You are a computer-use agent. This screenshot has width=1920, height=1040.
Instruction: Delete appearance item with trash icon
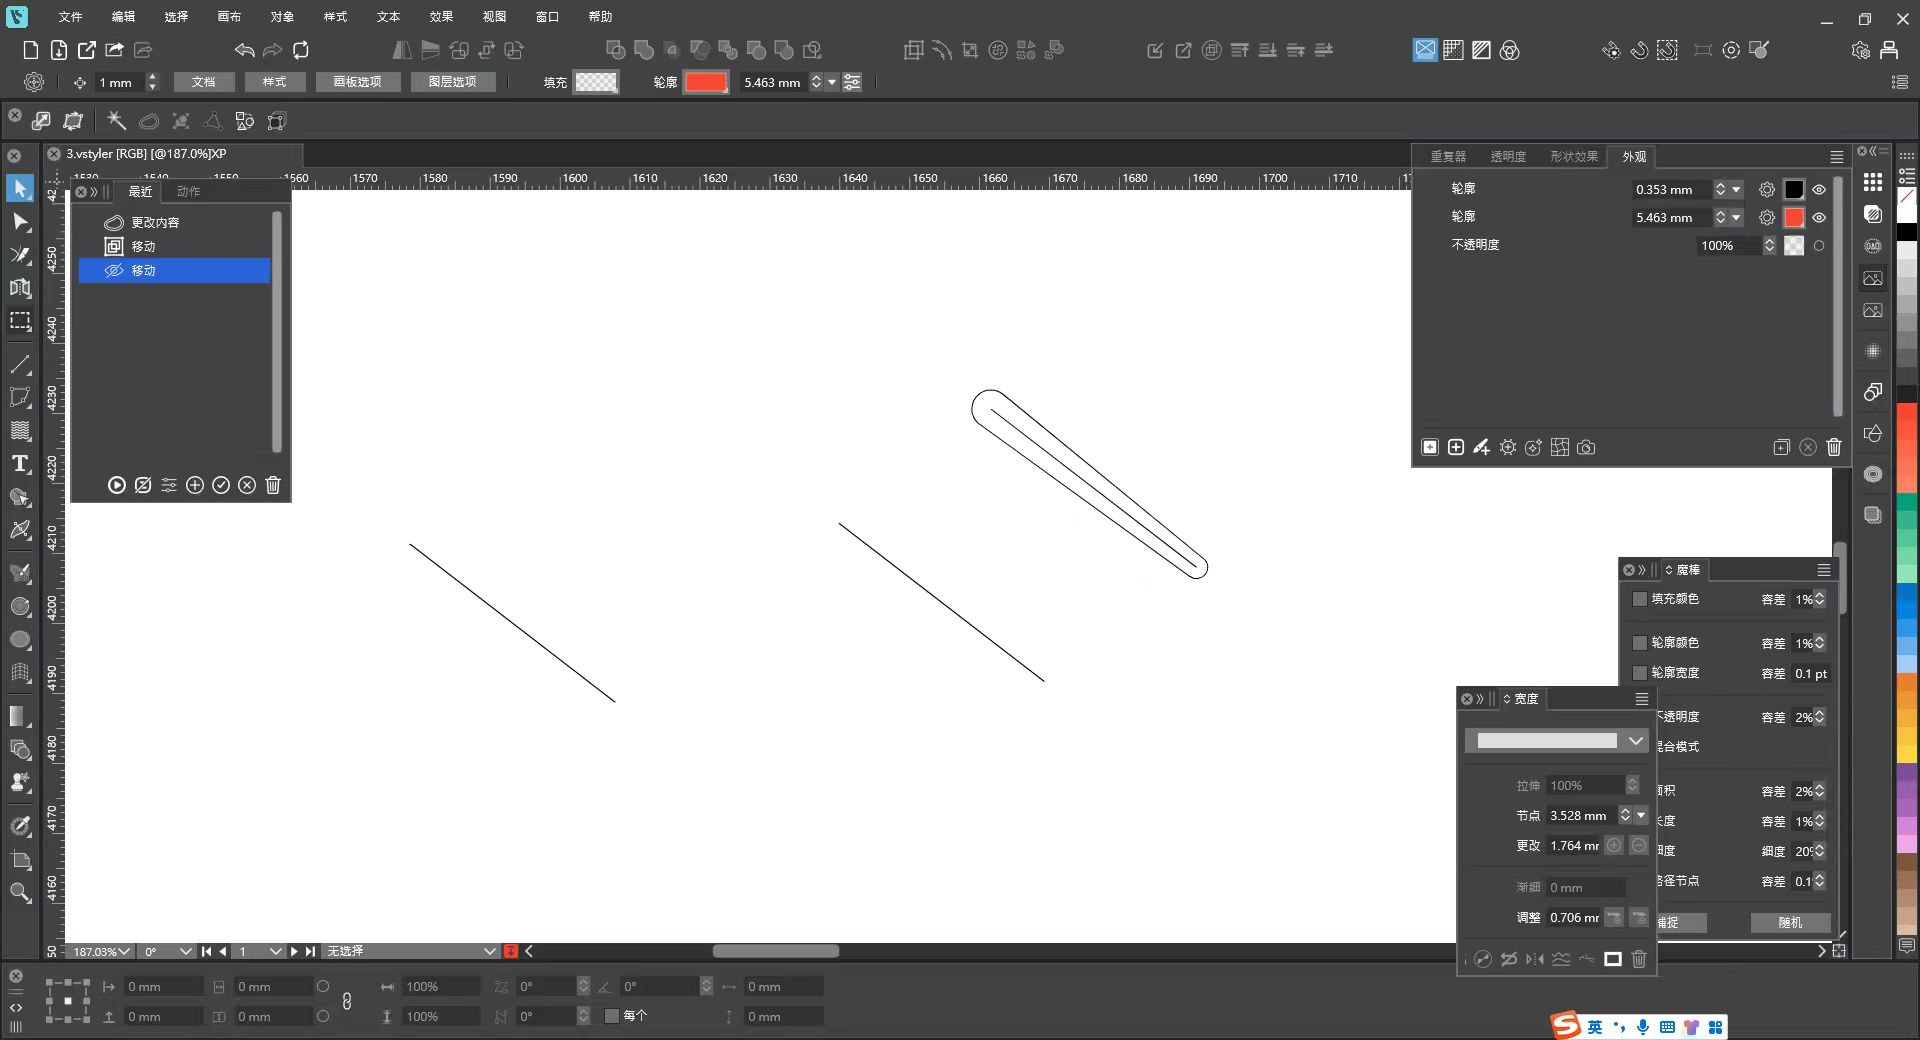point(1834,447)
